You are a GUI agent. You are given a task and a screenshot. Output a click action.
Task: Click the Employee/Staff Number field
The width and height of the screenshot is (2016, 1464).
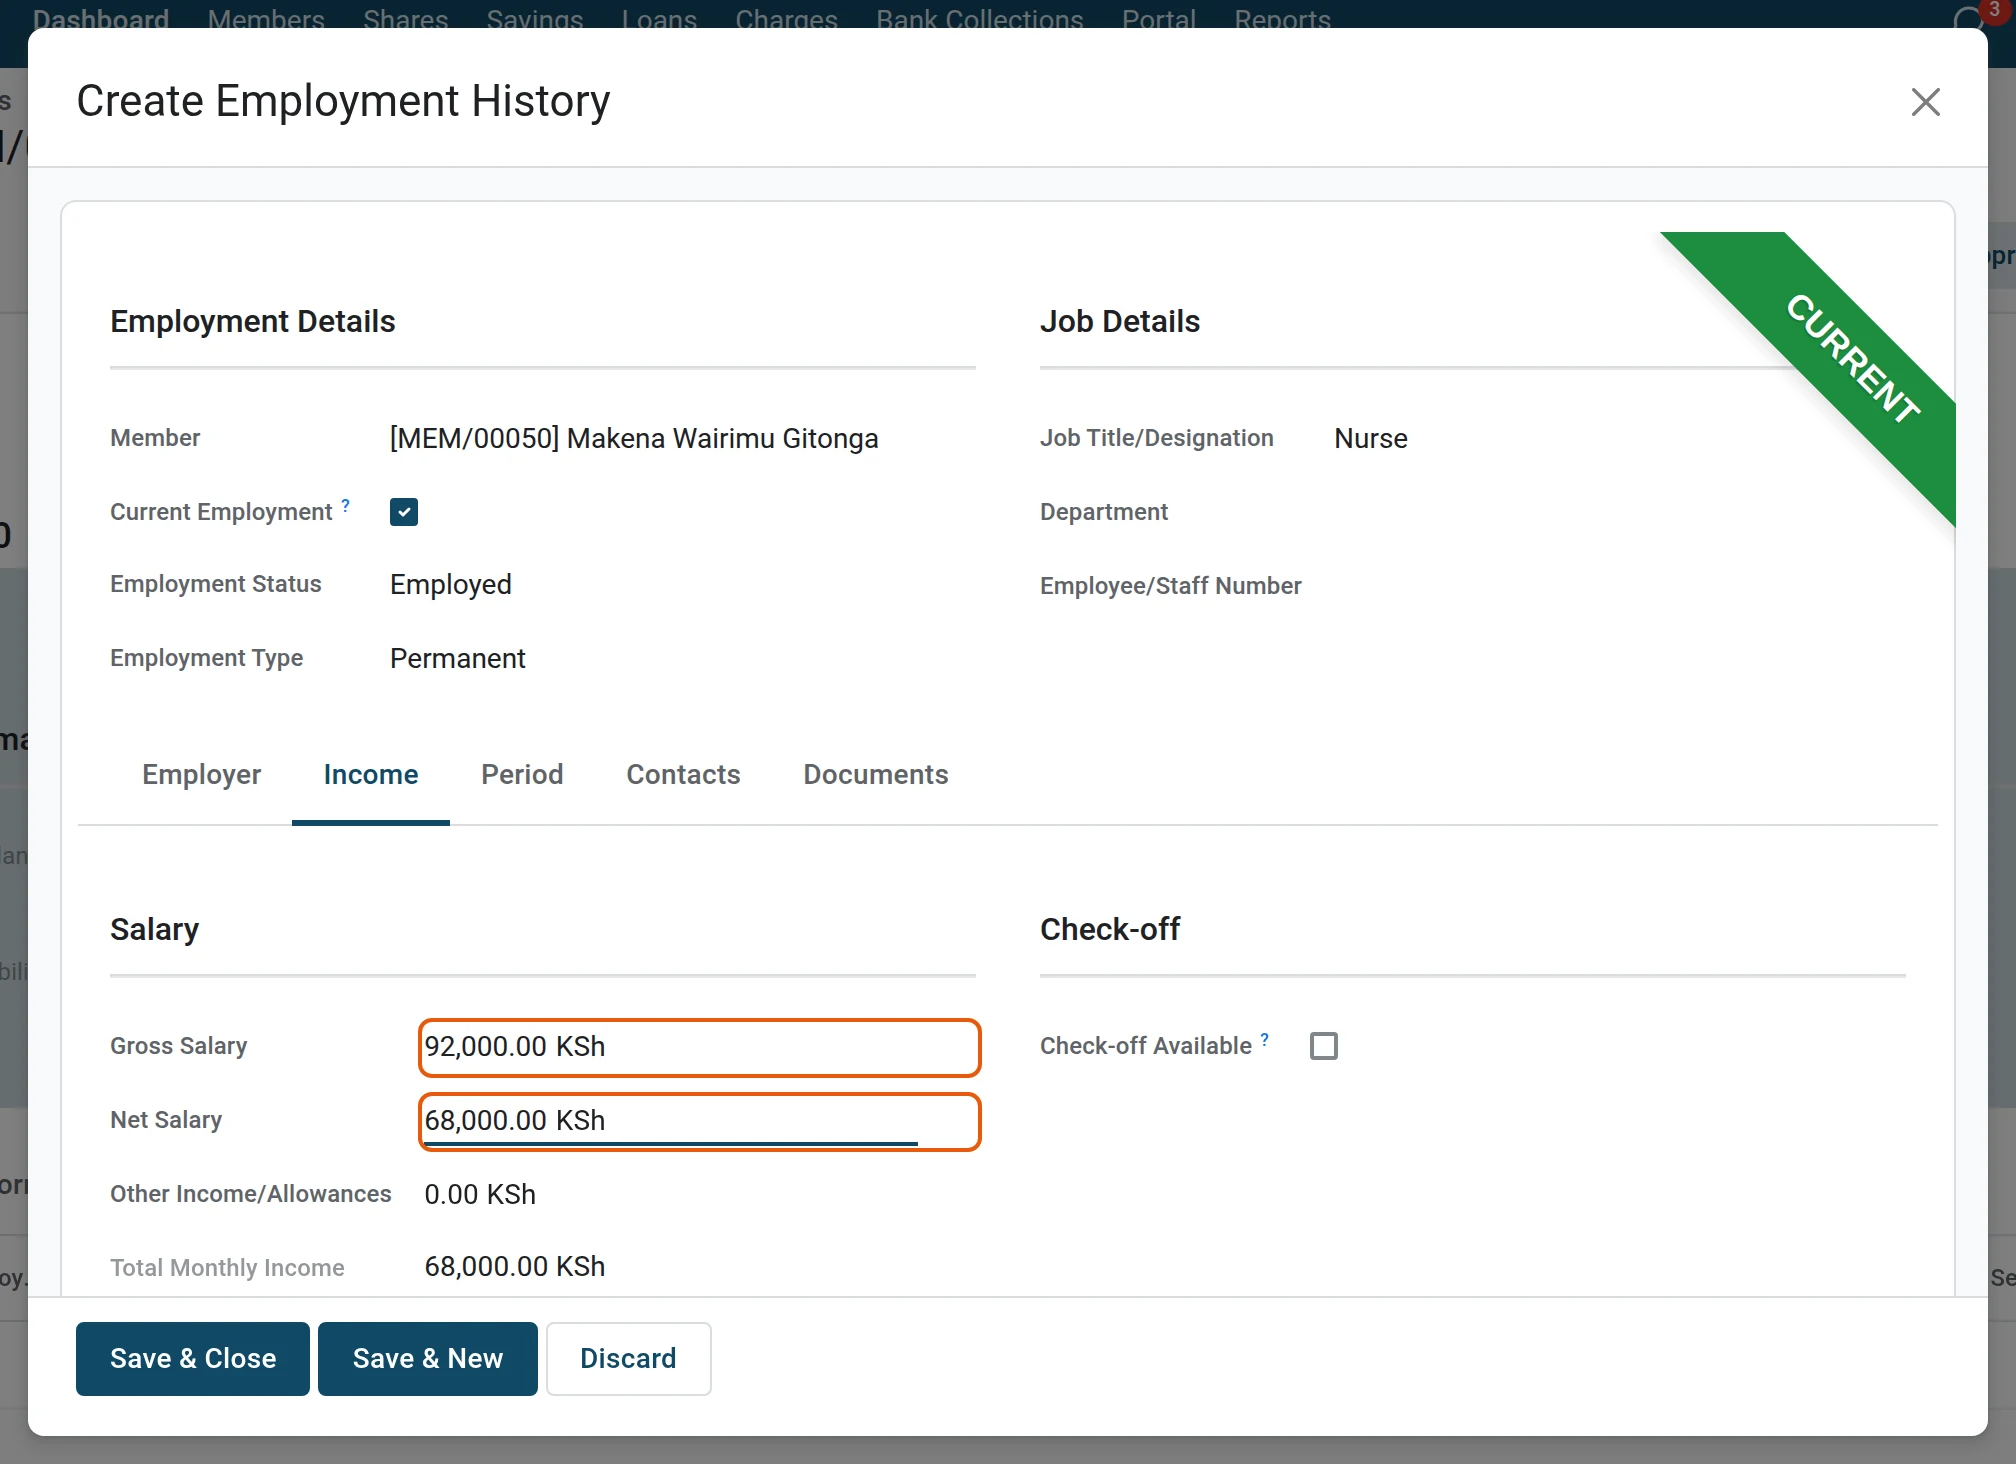tap(1620, 586)
